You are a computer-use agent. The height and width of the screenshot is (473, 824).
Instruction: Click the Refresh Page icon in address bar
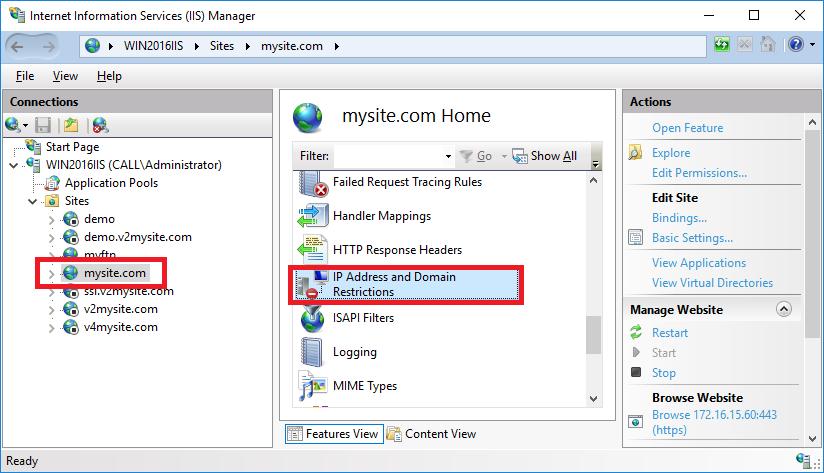[722, 45]
